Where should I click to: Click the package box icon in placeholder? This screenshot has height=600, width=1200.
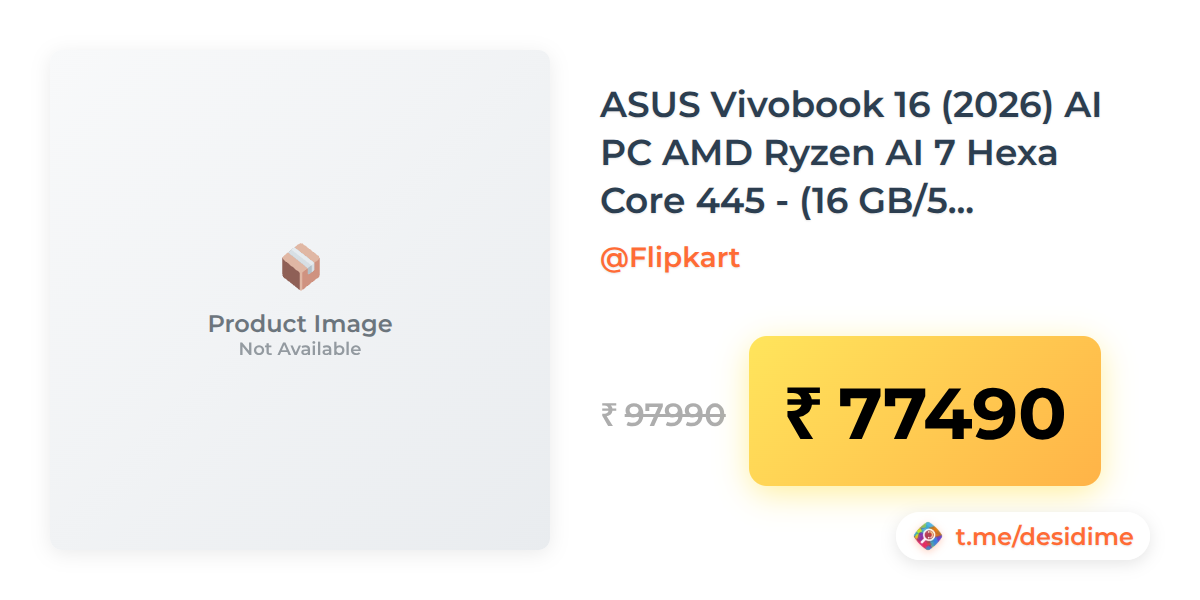coord(300,267)
